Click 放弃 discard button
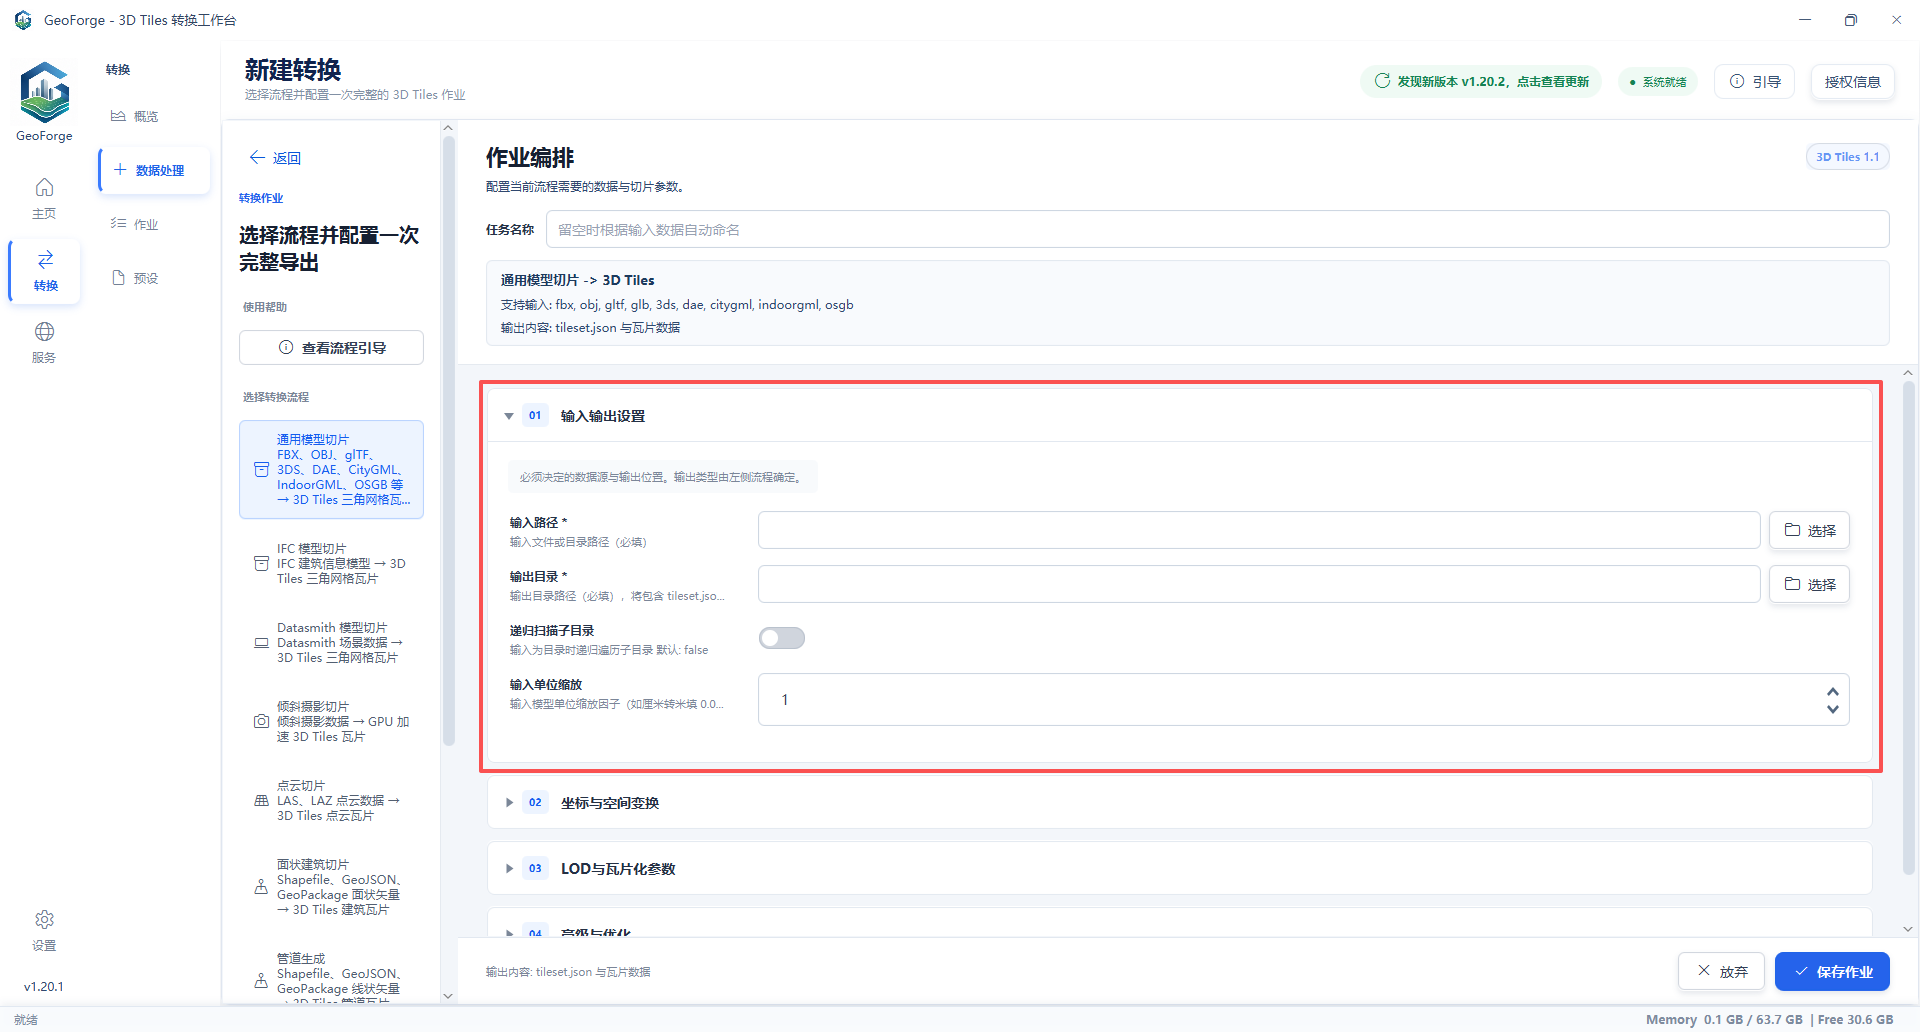 point(1721,971)
